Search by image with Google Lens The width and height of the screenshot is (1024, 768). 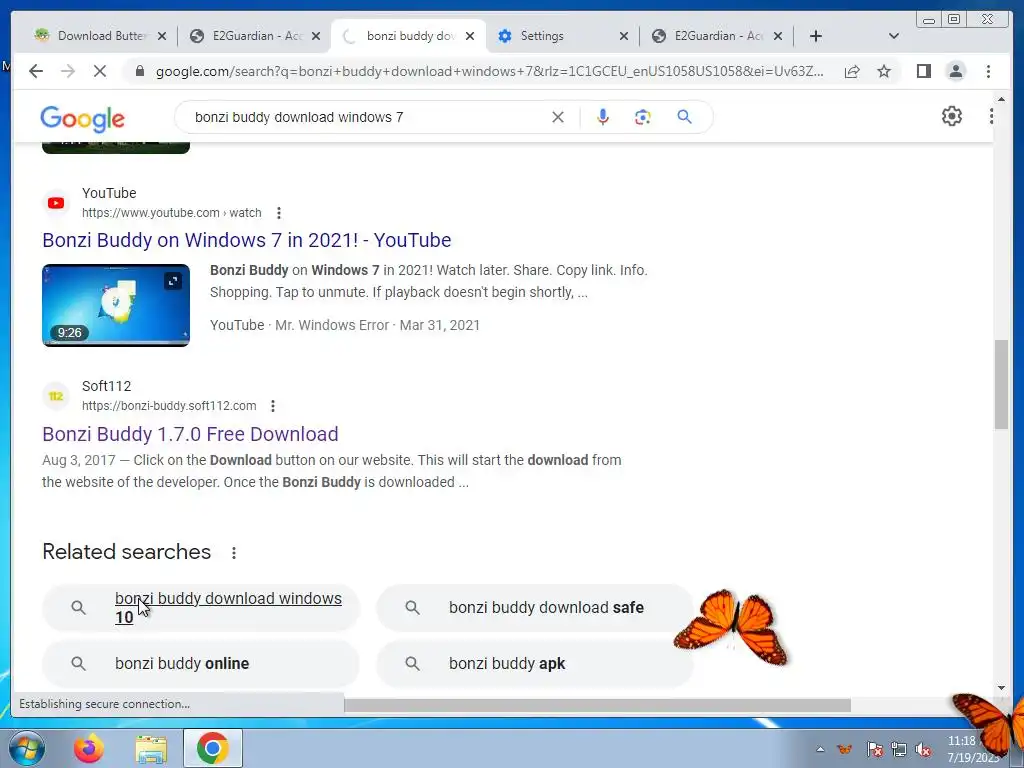pos(643,117)
